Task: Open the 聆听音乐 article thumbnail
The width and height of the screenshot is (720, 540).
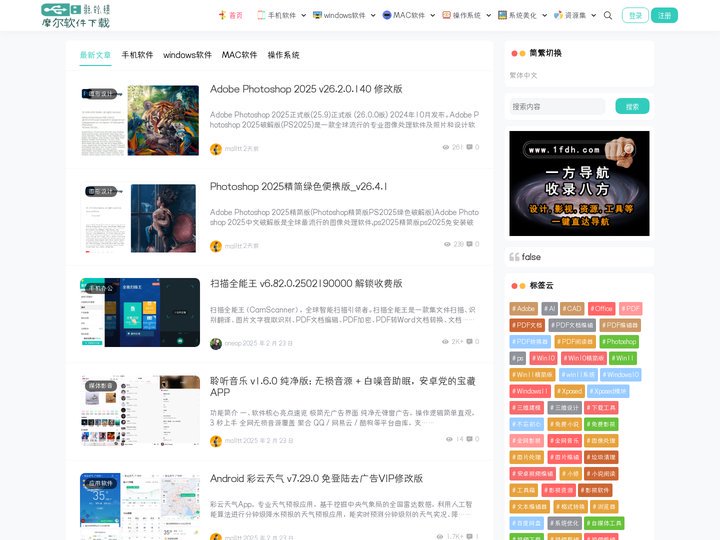Action: pyautogui.click(x=140, y=410)
